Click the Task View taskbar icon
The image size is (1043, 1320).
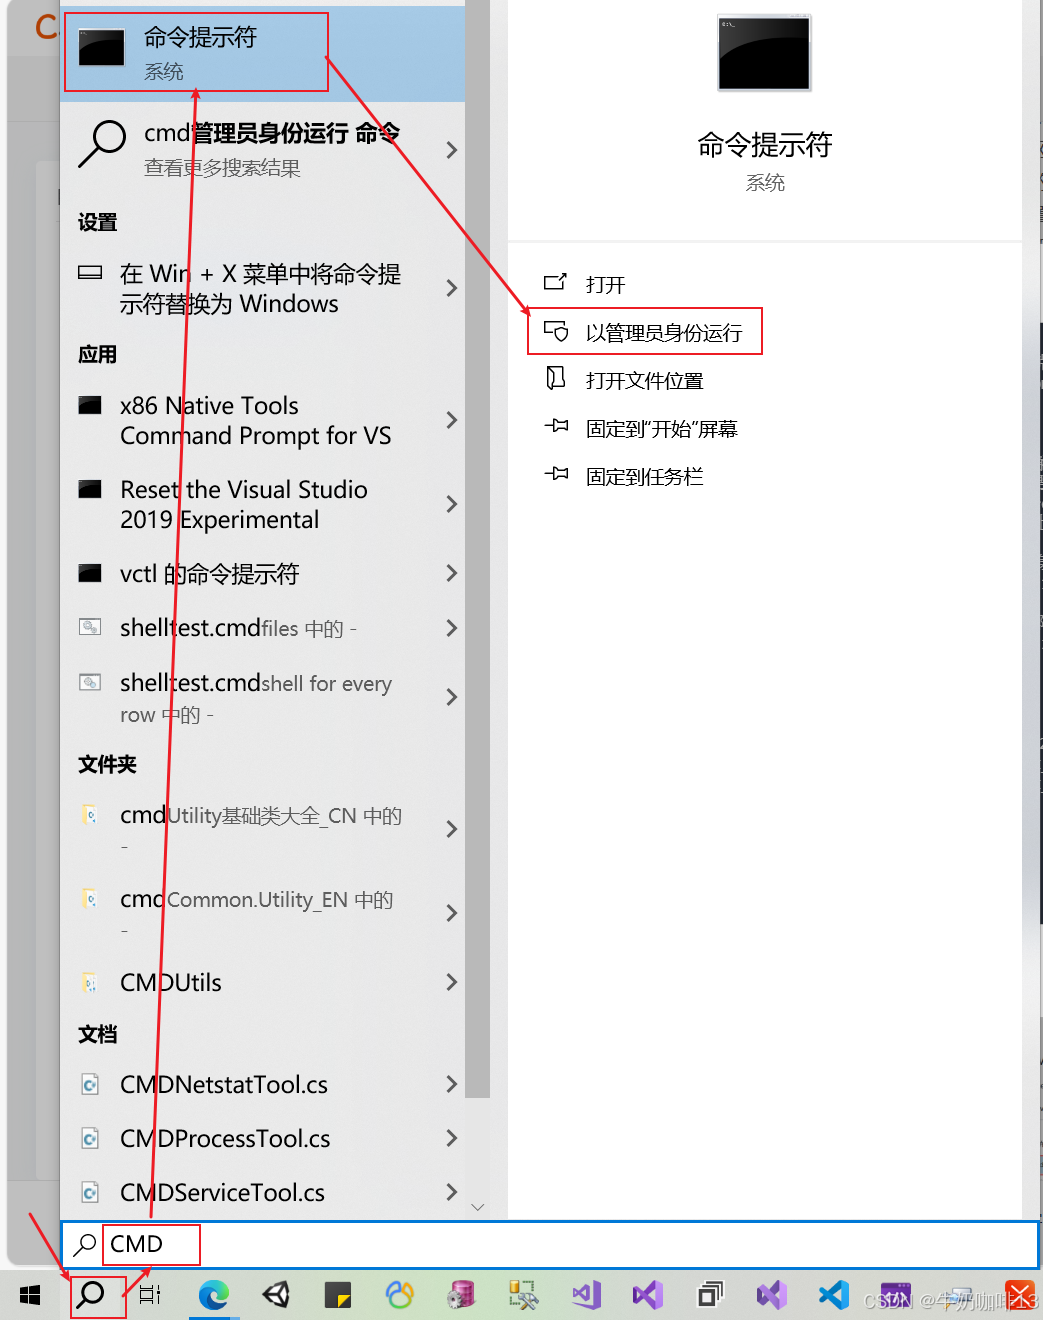click(x=150, y=1296)
